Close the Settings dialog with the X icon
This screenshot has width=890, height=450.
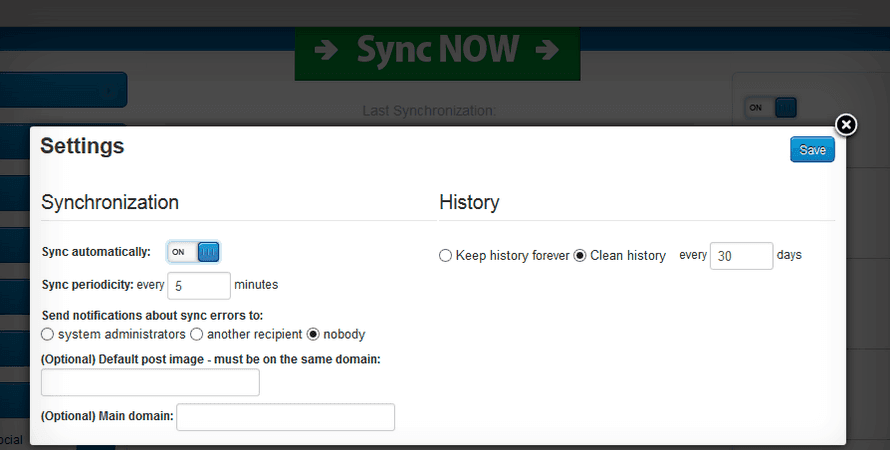pyautogui.click(x=846, y=125)
